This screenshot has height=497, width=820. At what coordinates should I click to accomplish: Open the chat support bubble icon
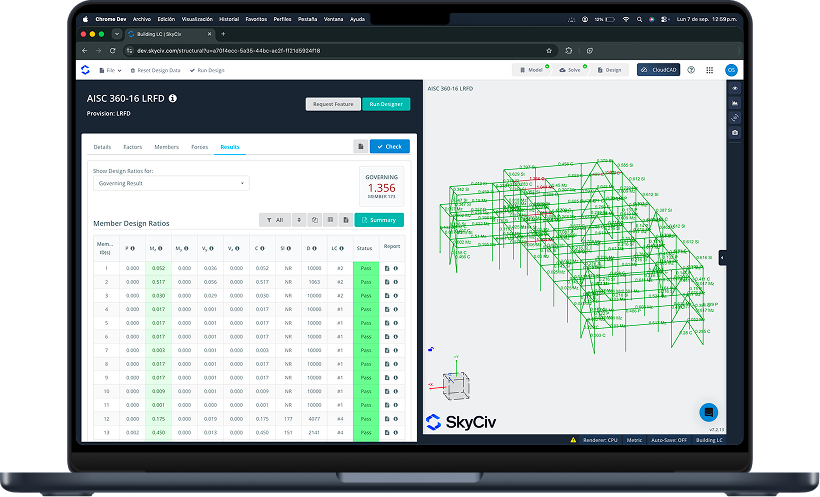[709, 412]
